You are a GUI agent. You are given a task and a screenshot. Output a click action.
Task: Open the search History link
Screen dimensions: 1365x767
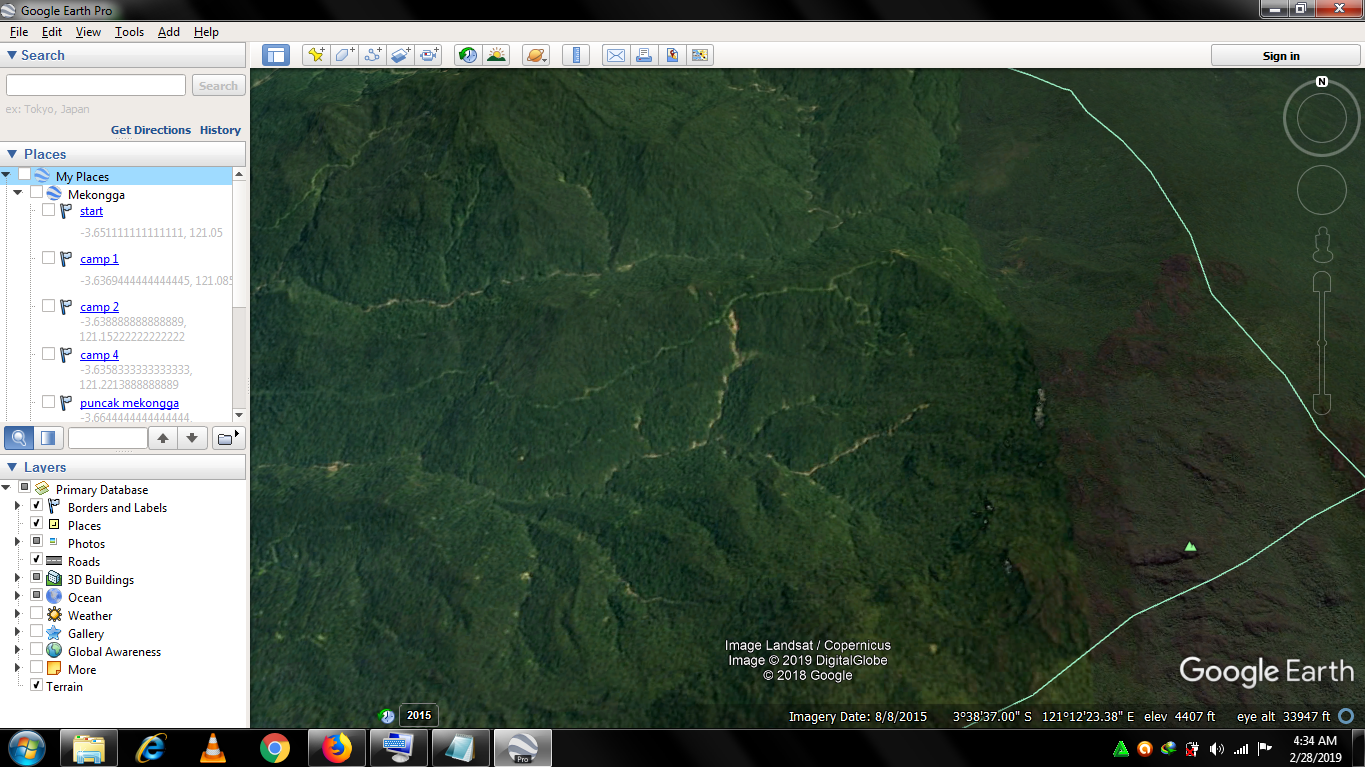(x=220, y=130)
